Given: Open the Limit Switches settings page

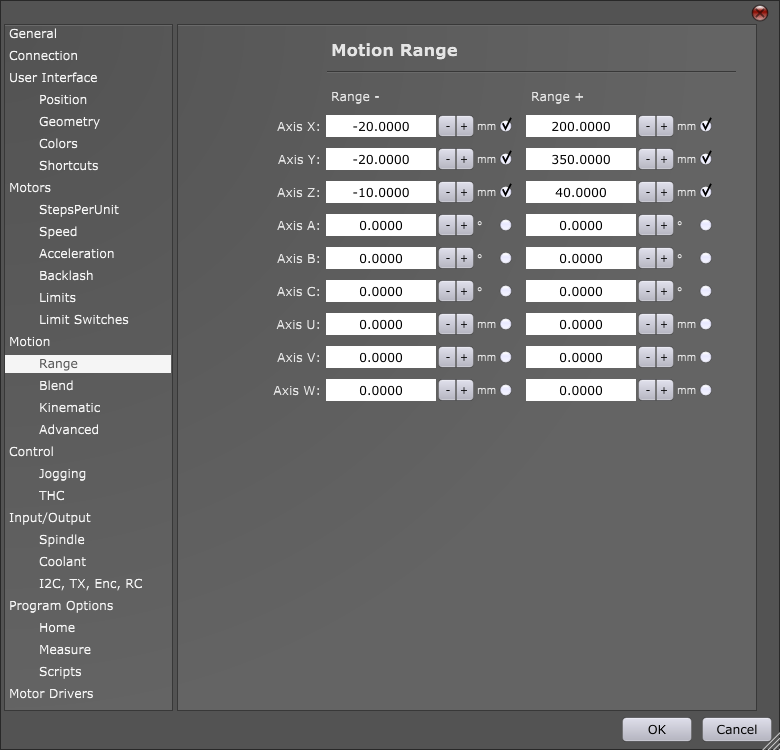Looking at the screenshot, I should point(83,320).
